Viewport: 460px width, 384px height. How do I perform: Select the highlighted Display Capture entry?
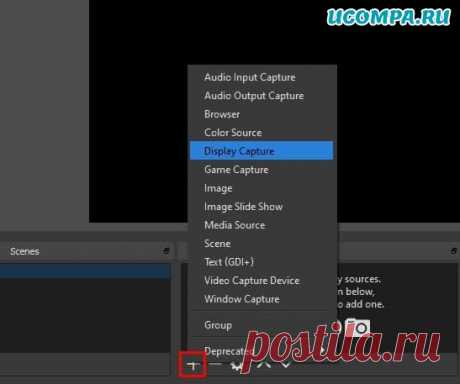pos(261,151)
